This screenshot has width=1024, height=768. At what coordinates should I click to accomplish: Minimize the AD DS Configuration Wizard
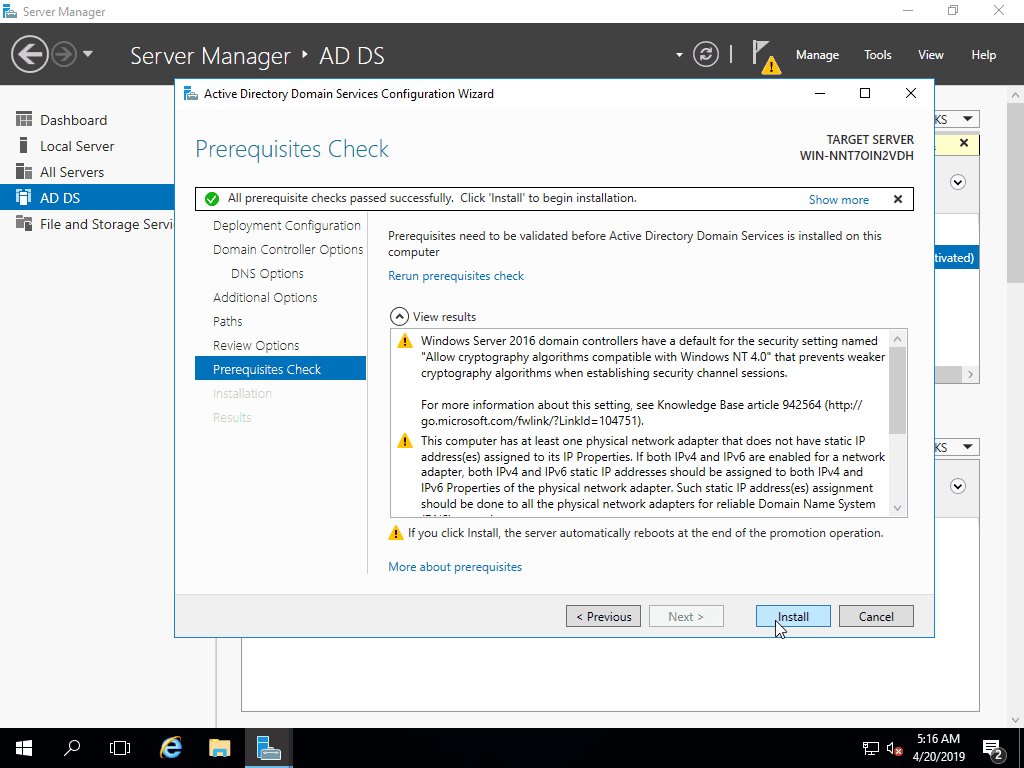820,93
